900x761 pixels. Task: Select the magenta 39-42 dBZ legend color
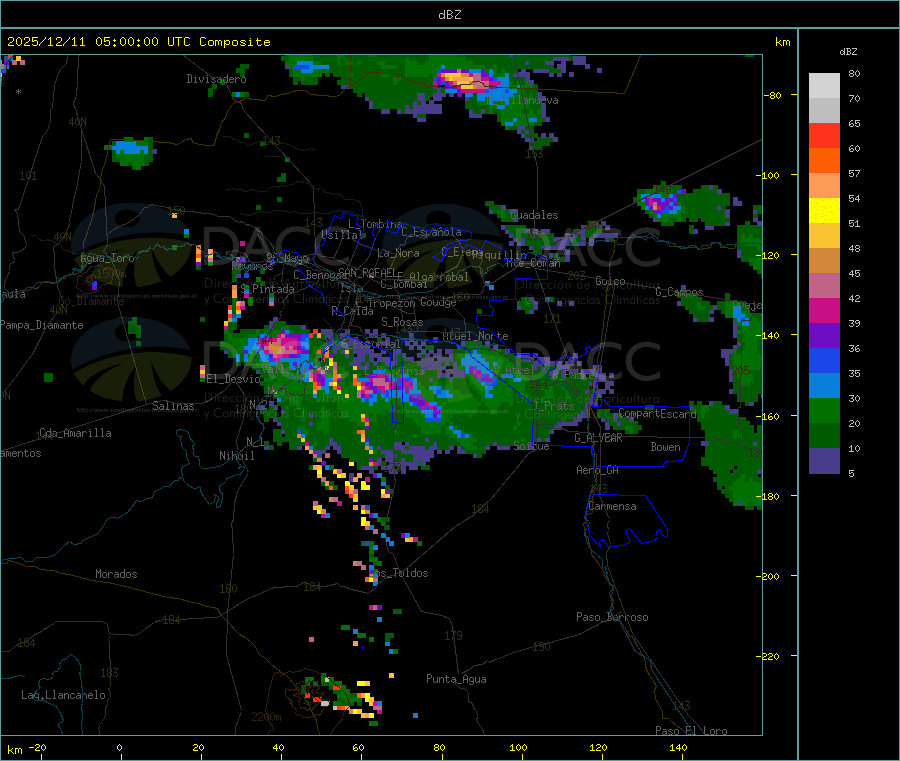pos(824,310)
